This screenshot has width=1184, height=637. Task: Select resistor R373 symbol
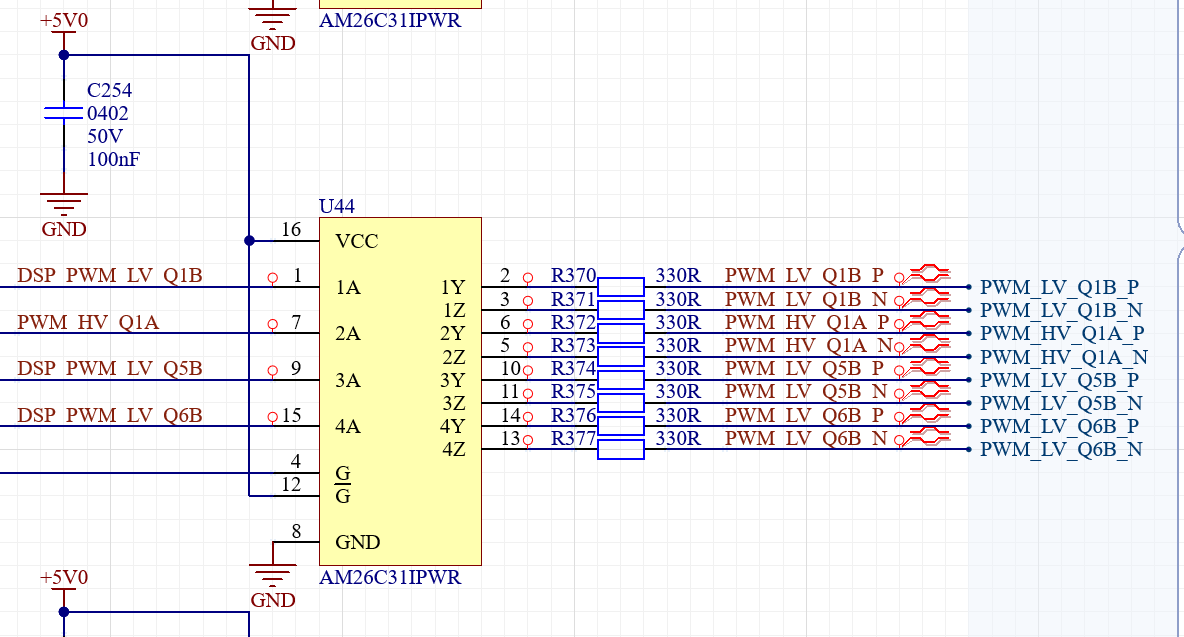(x=621, y=356)
